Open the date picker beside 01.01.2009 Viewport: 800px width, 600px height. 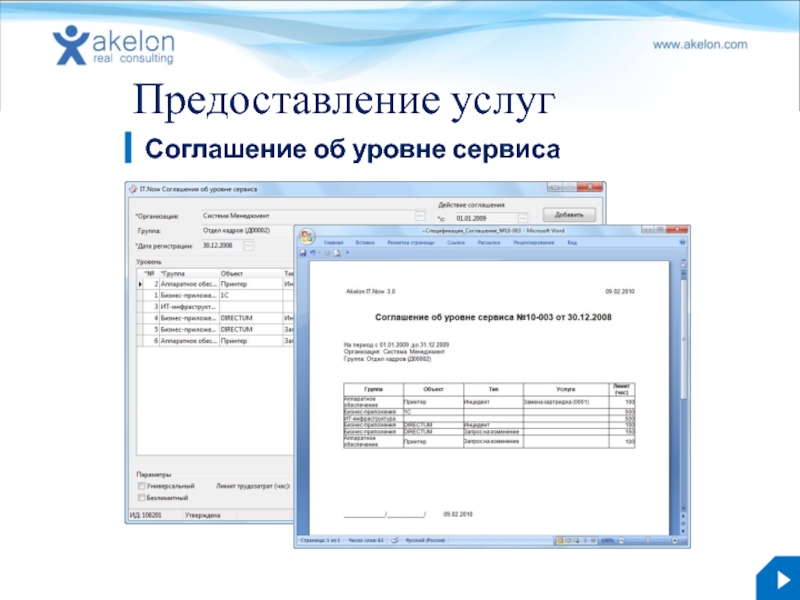(x=522, y=218)
